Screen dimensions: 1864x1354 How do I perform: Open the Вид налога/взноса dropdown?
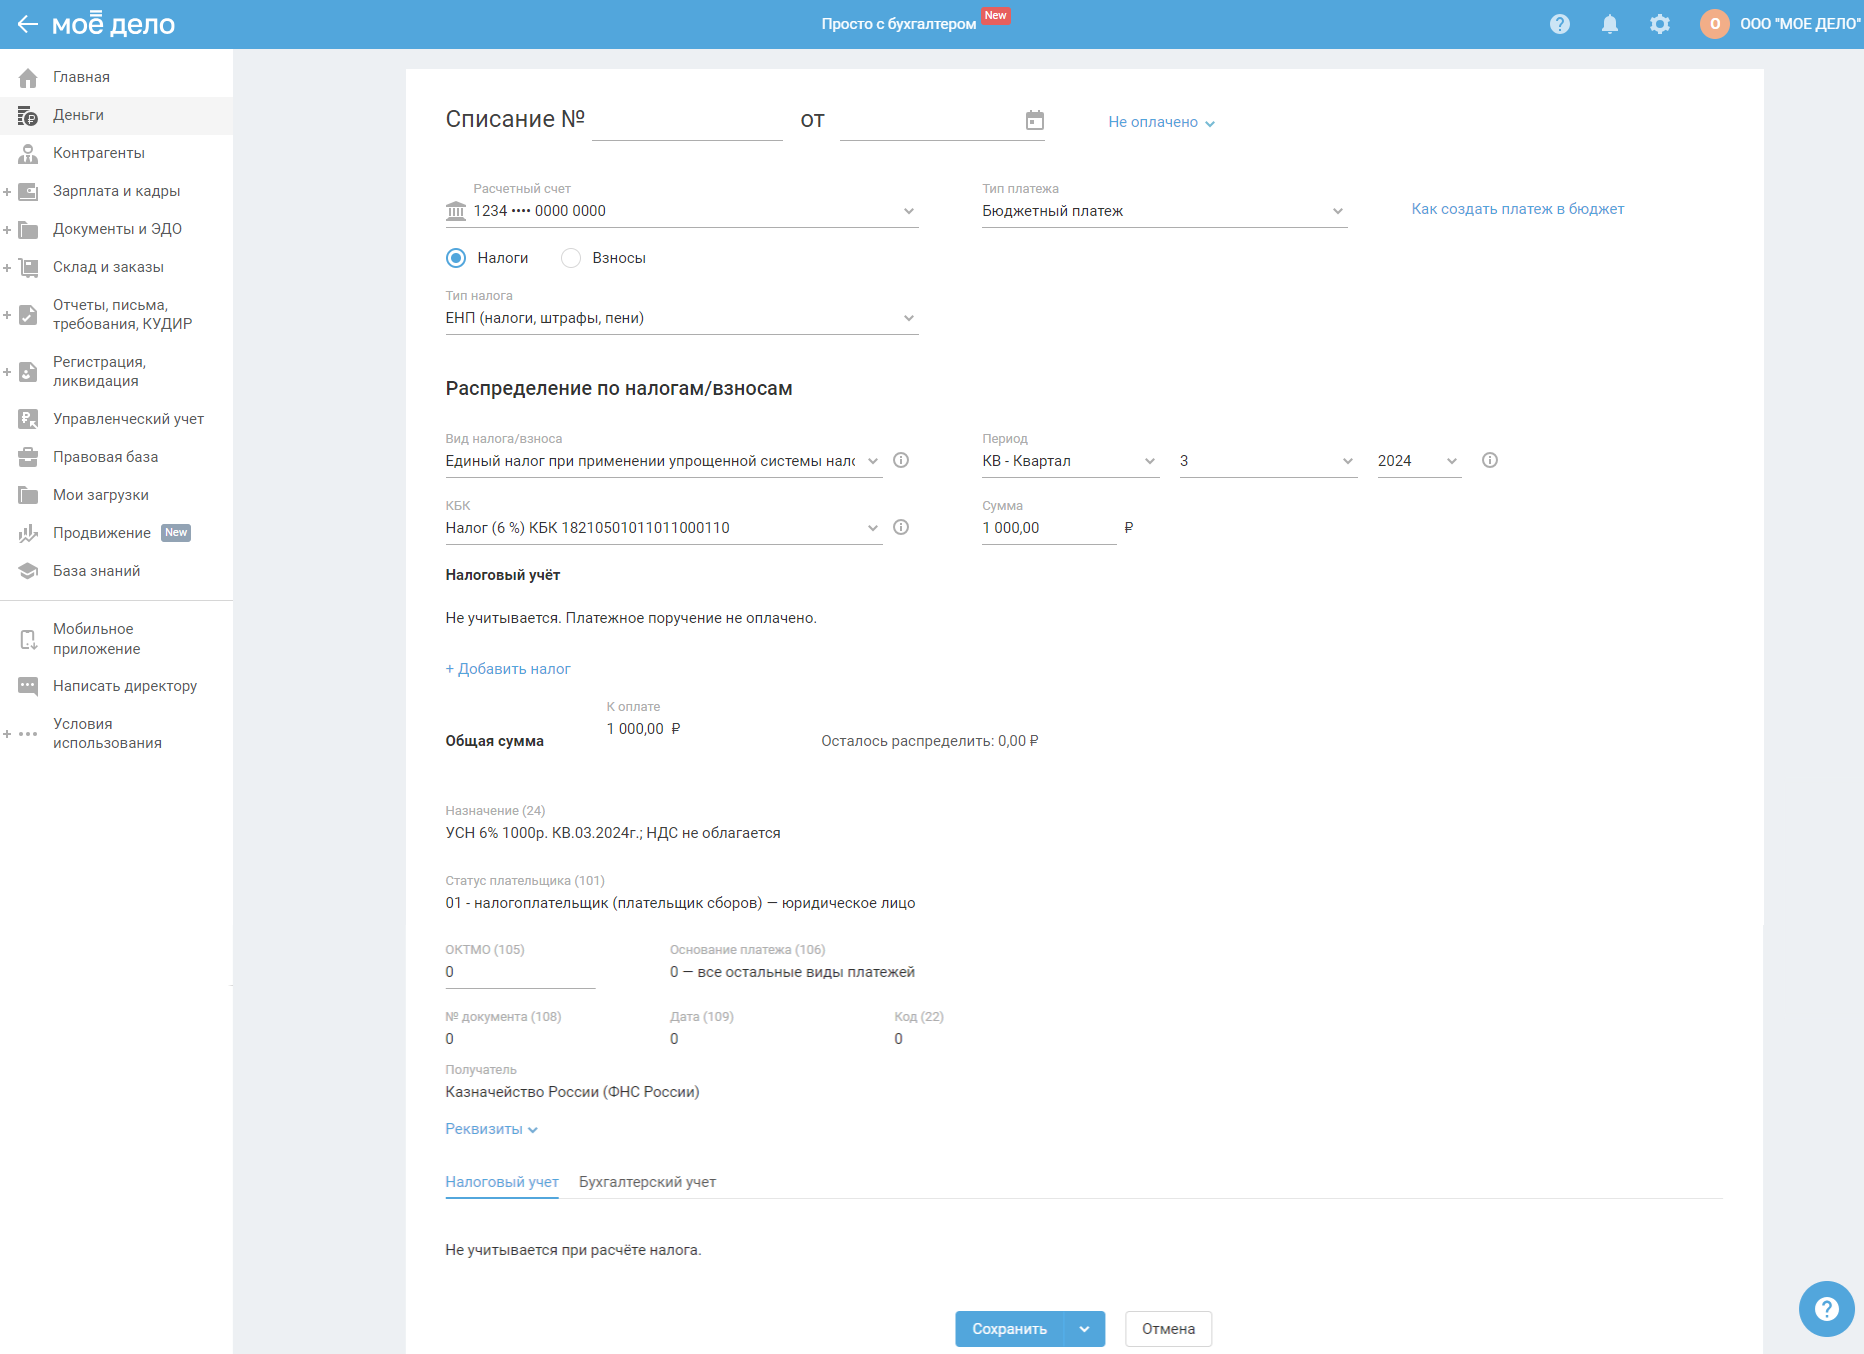pyautogui.click(x=664, y=461)
